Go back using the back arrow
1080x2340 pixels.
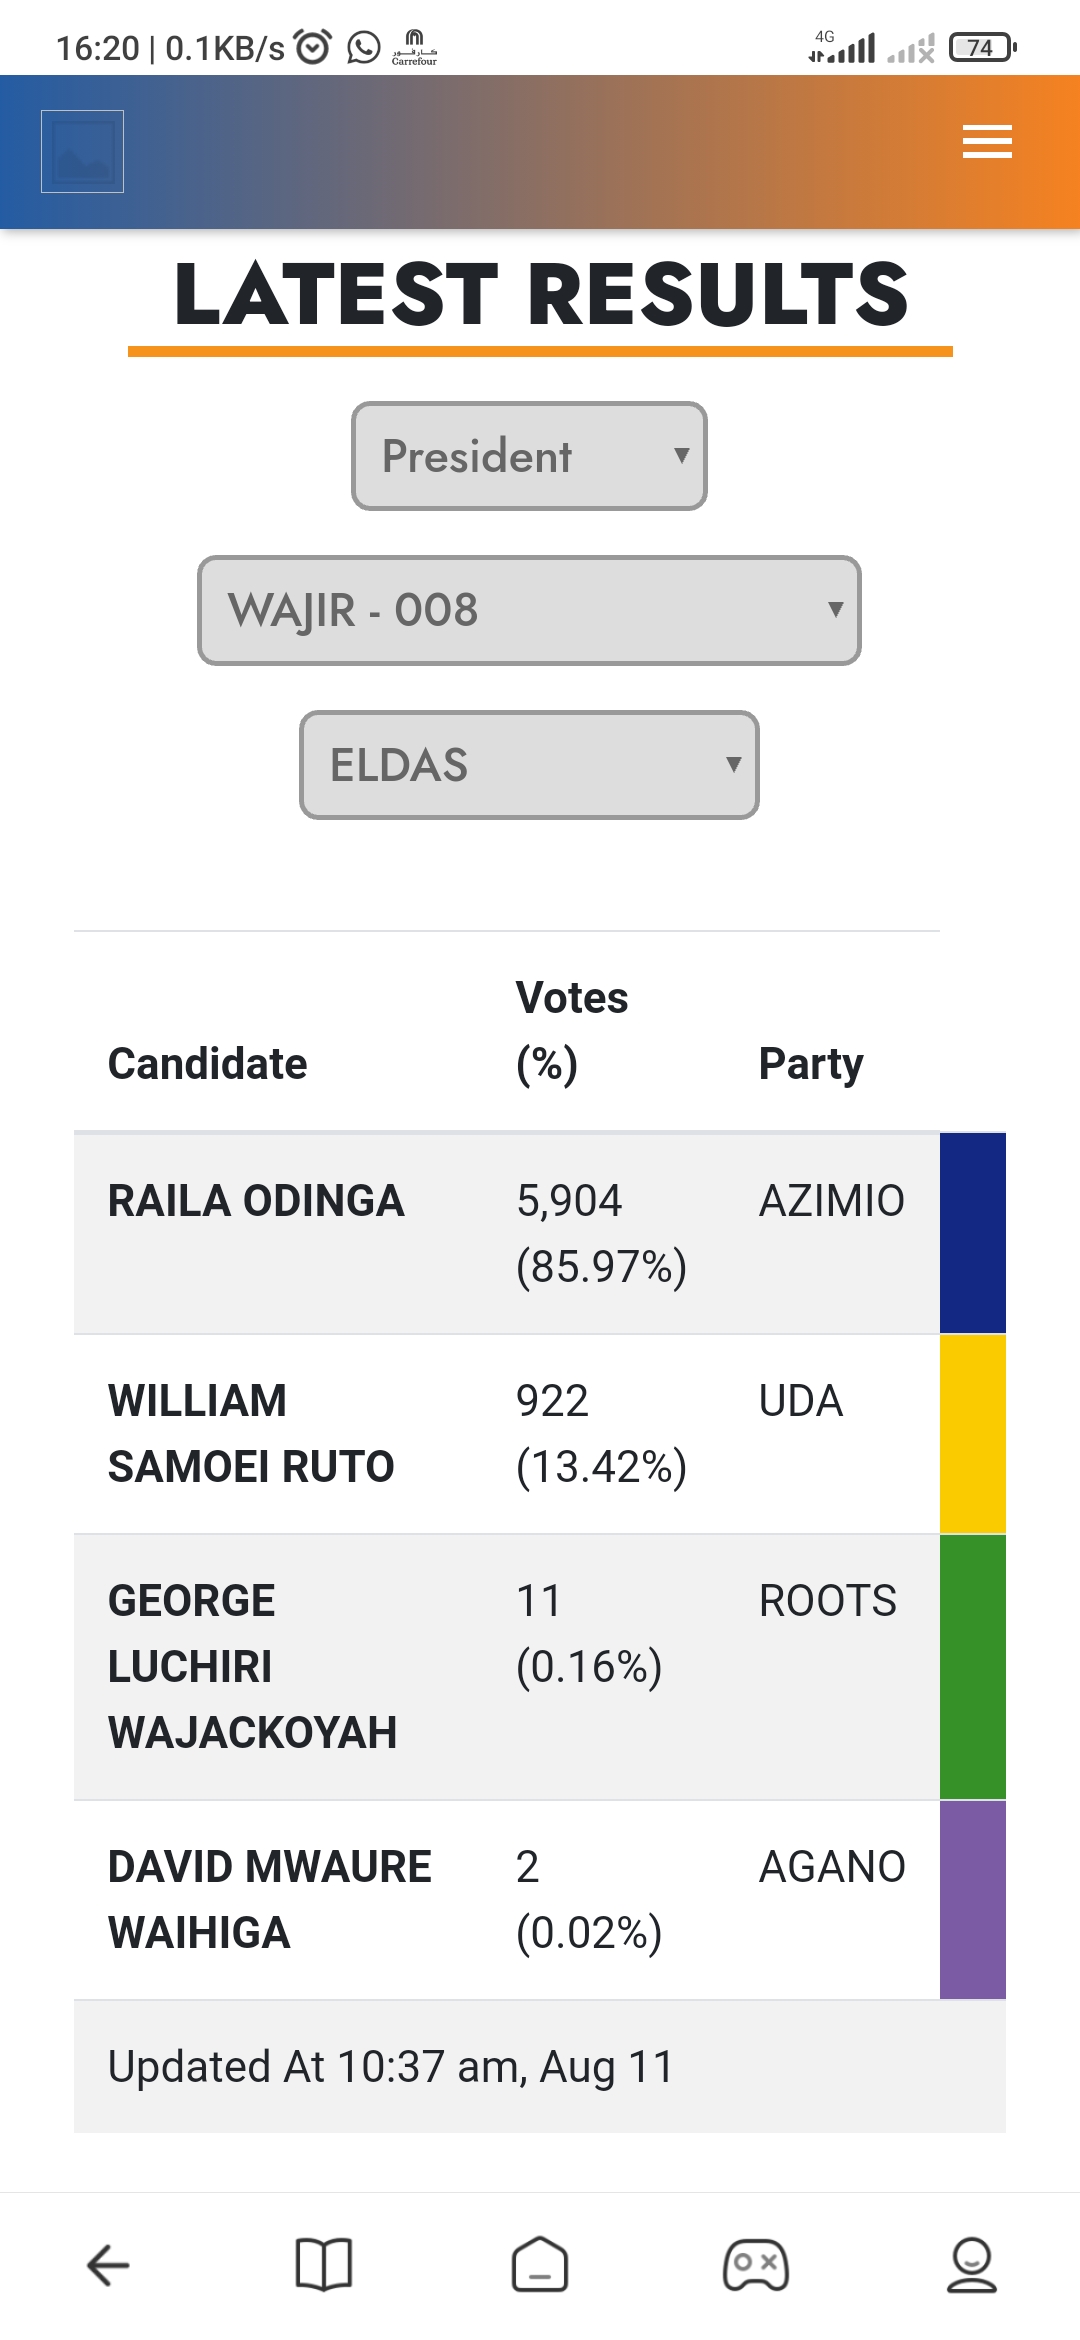108,2265
